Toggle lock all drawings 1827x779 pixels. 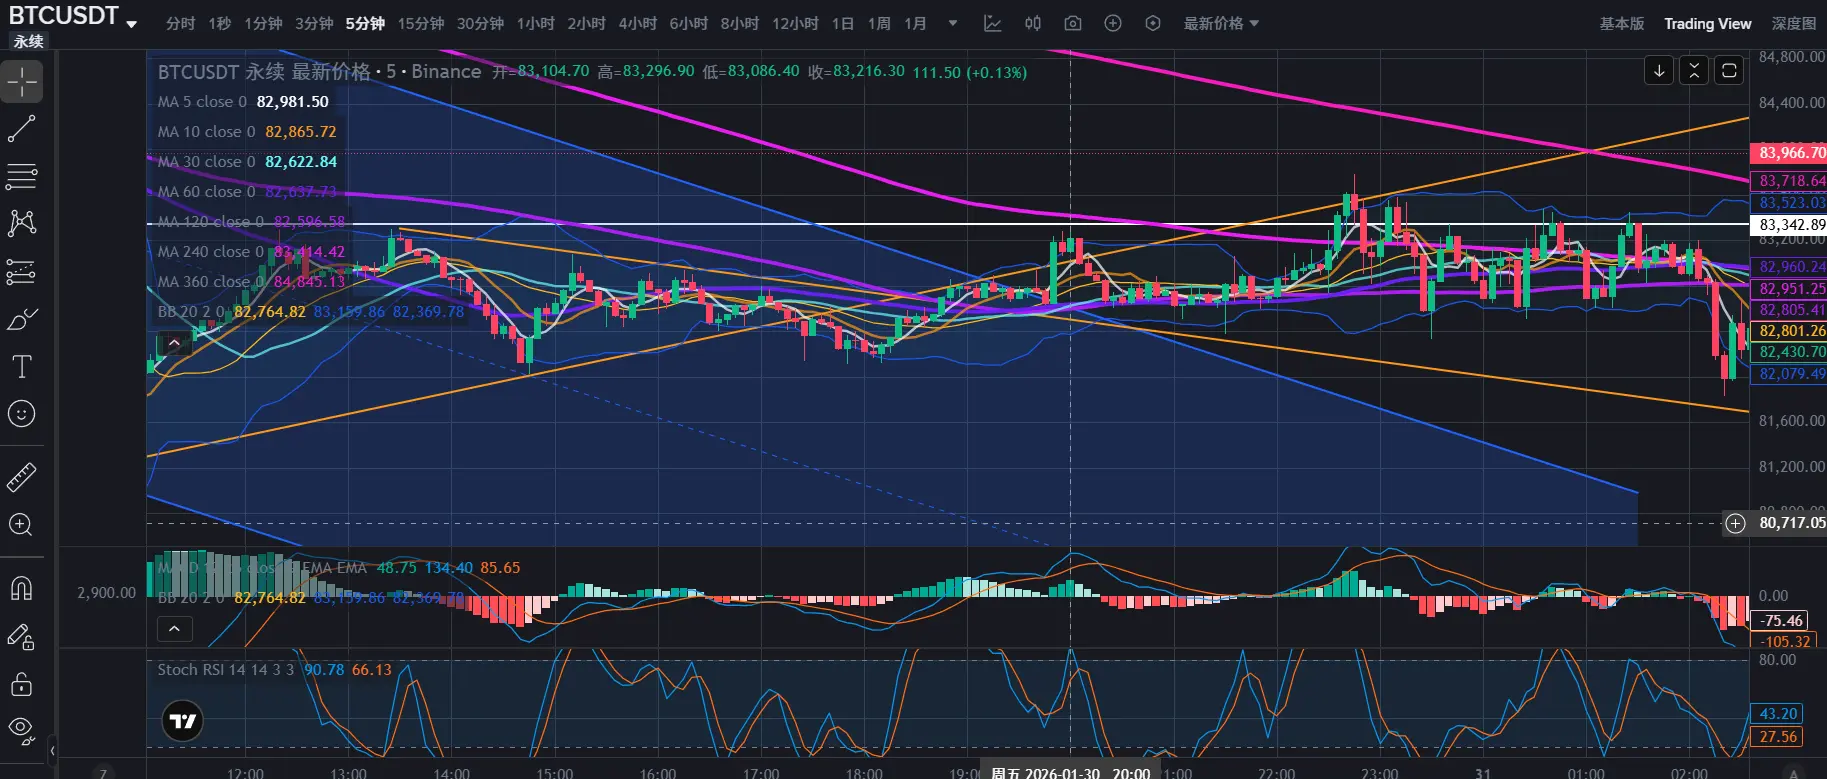(22, 684)
